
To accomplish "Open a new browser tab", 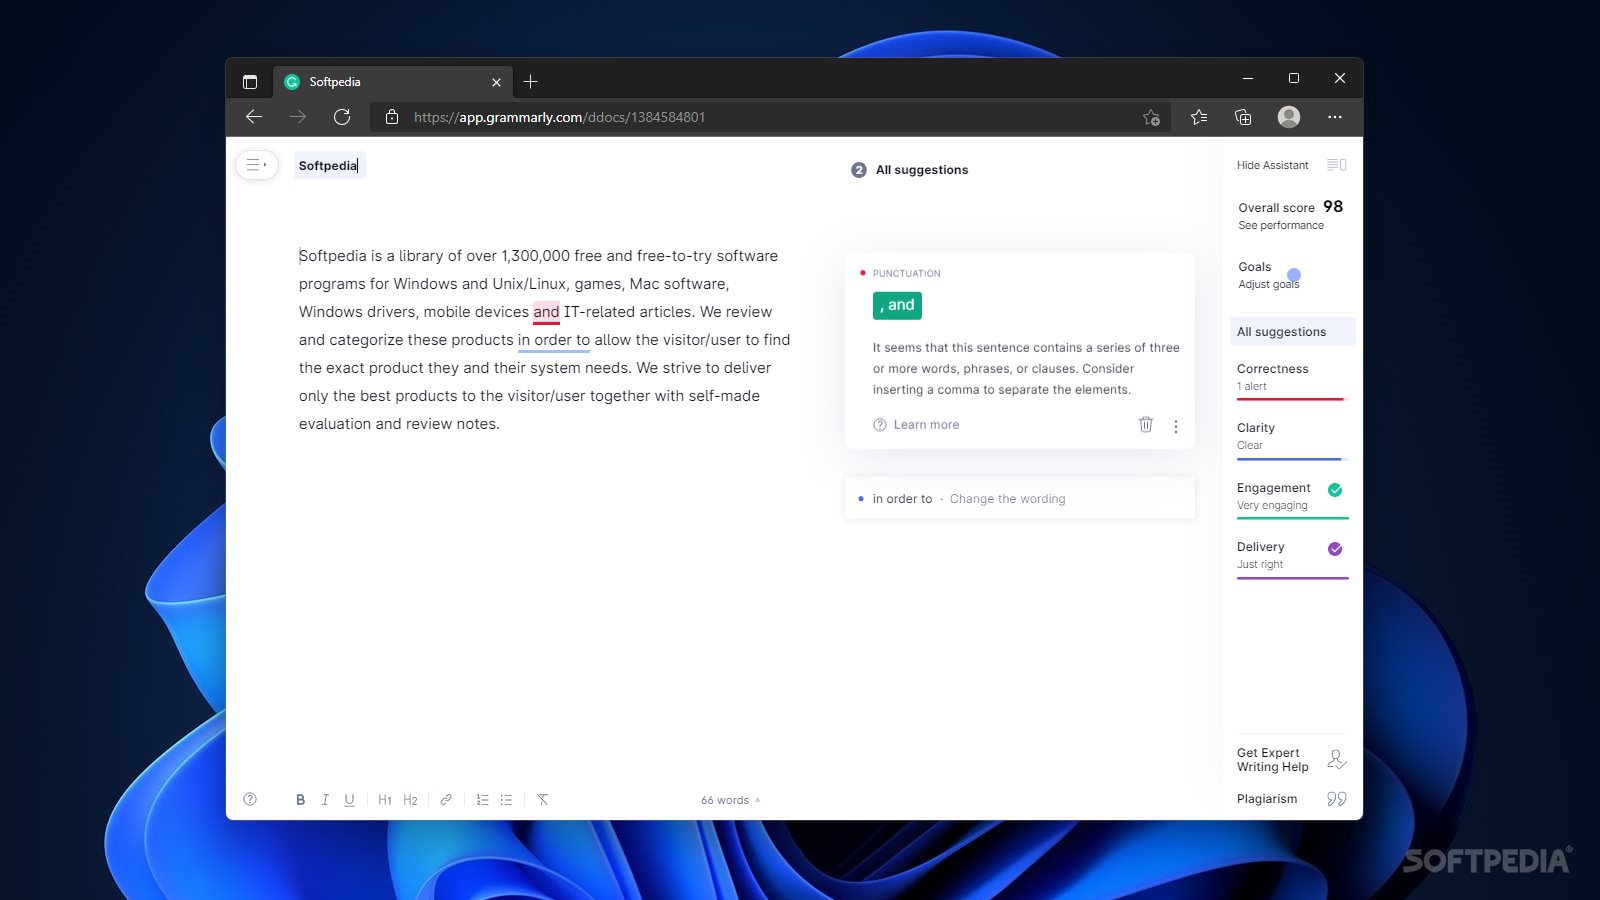I will (531, 81).
